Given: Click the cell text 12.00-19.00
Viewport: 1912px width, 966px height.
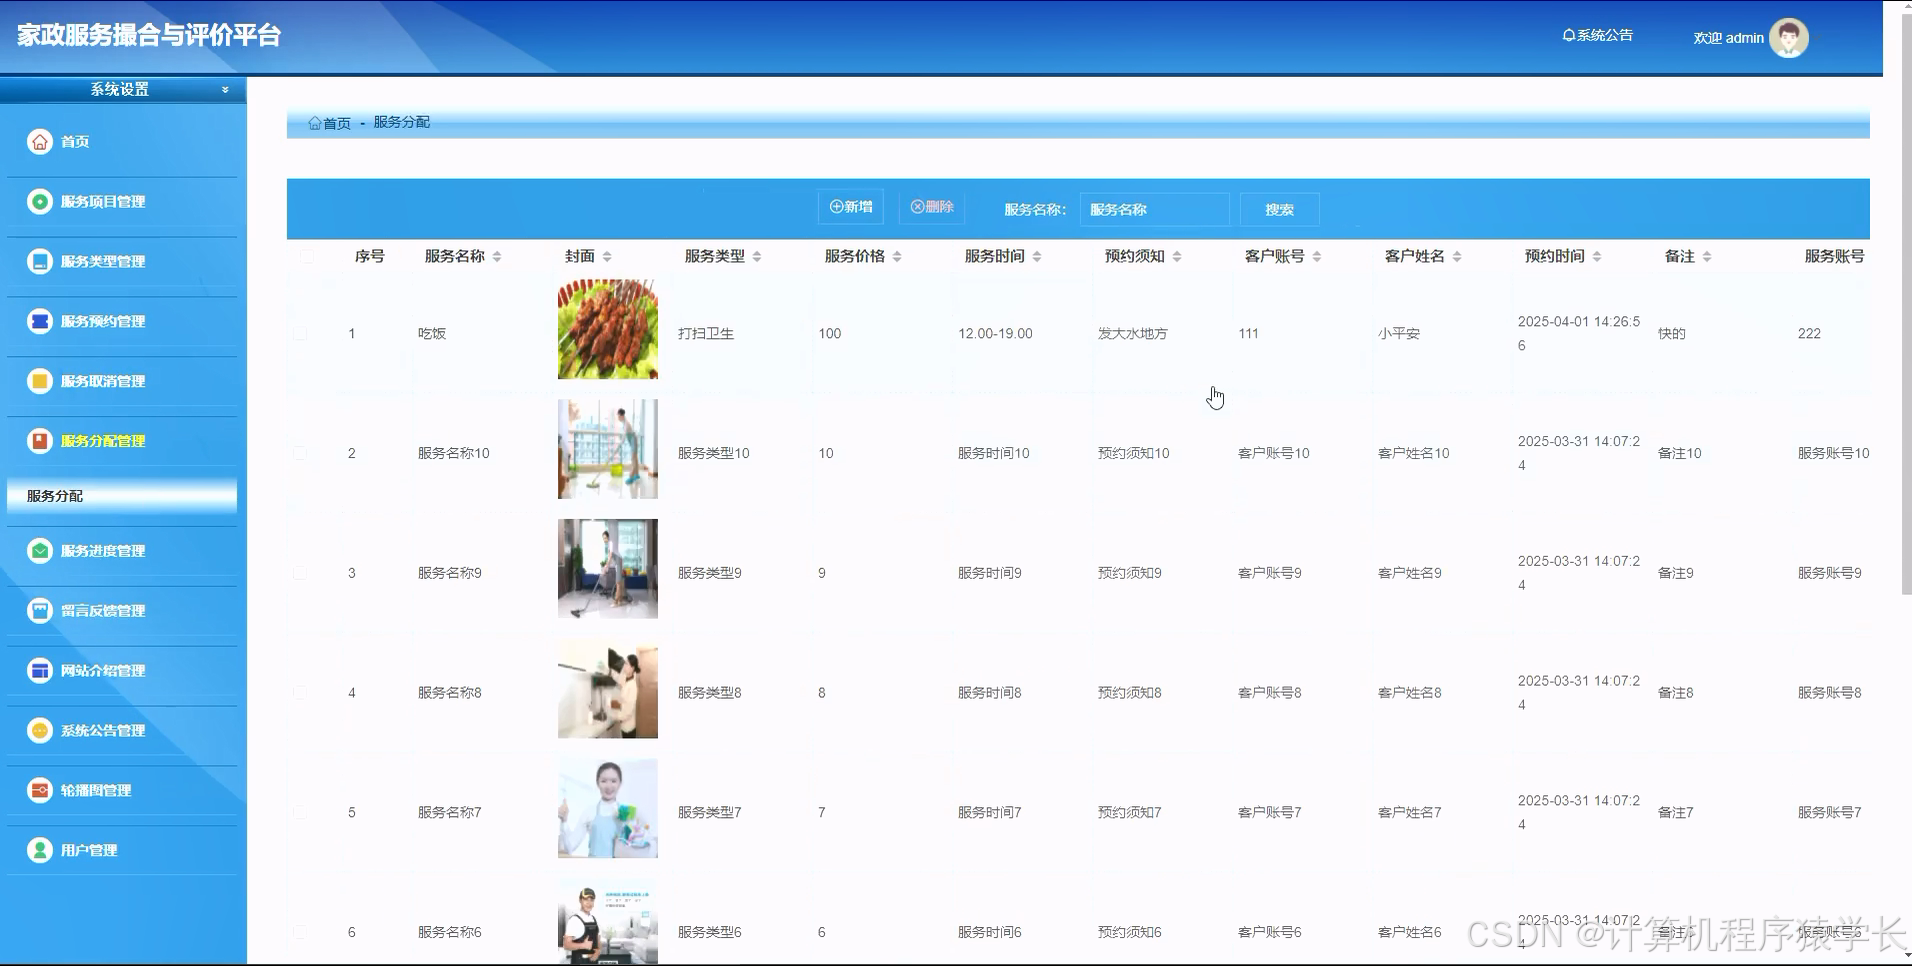Looking at the screenshot, I should click(995, 334).
